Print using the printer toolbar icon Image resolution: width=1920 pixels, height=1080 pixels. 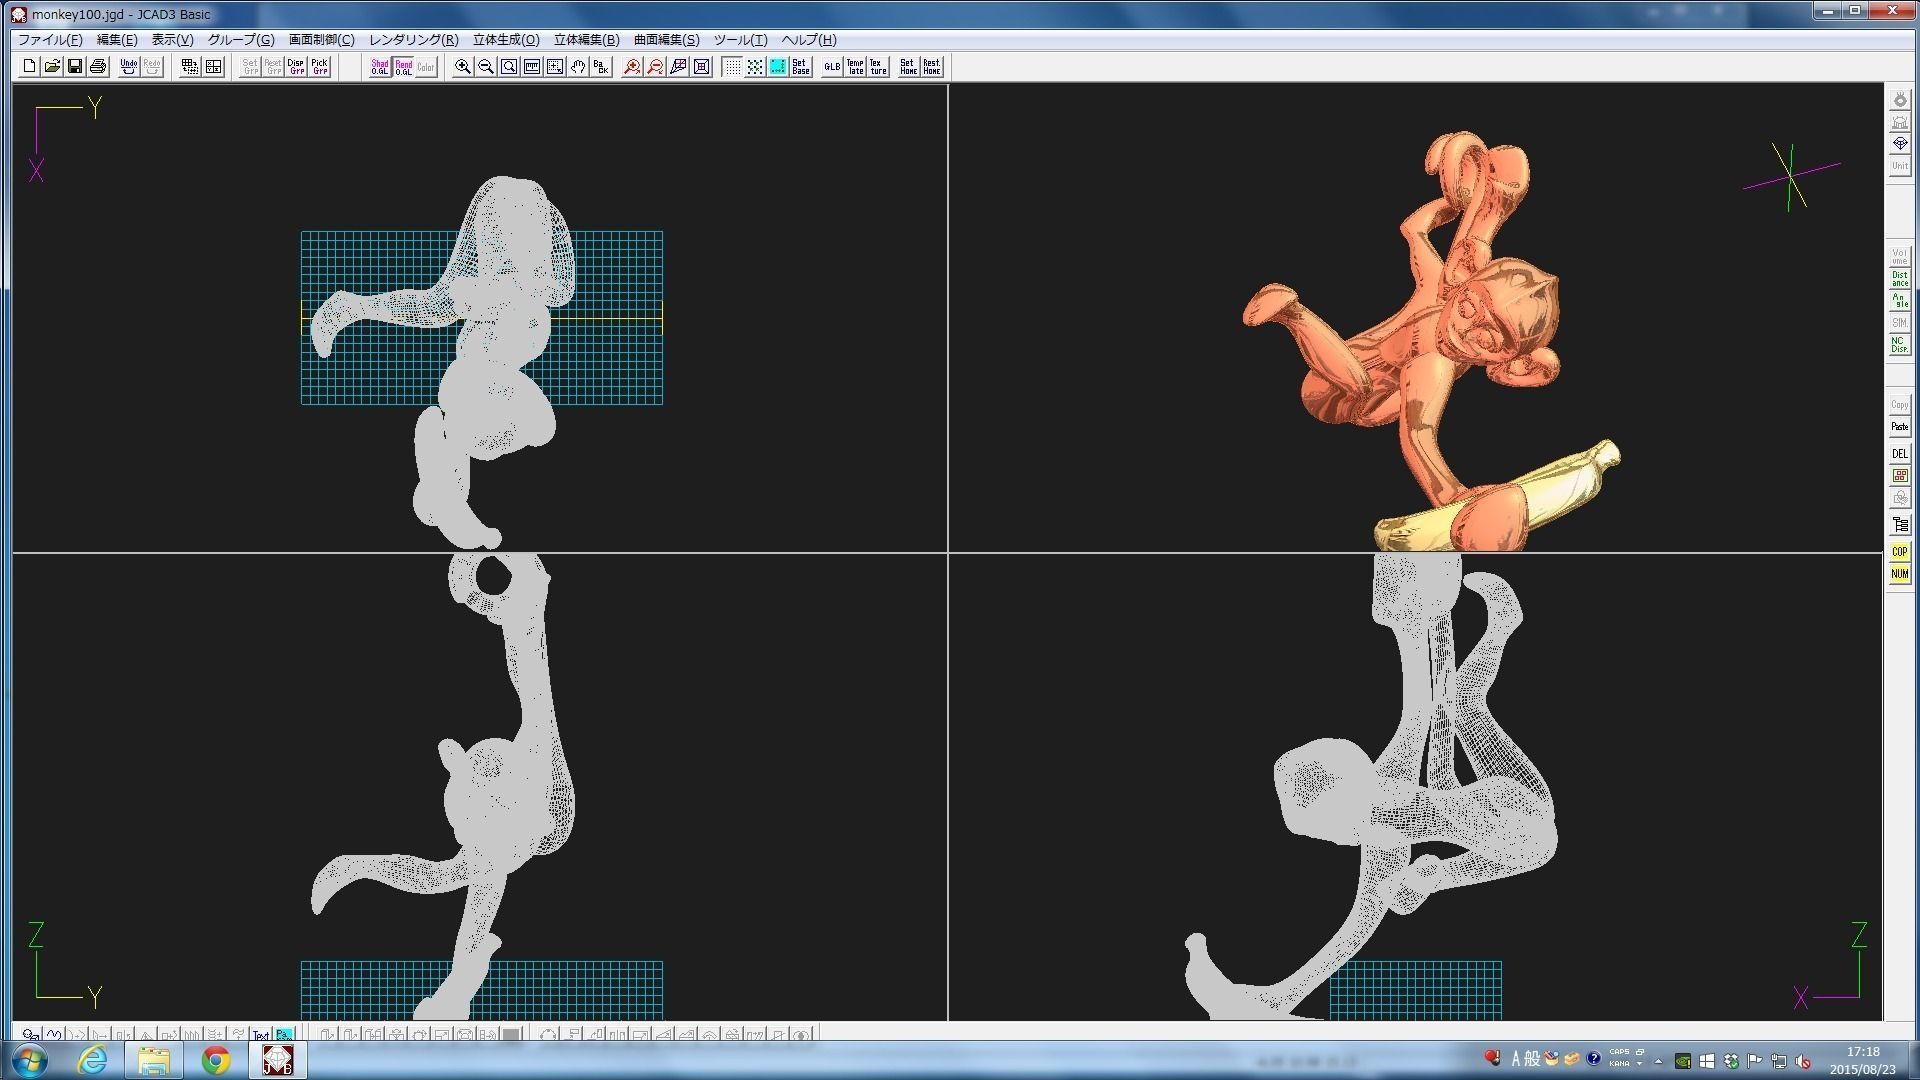point(98,67)
